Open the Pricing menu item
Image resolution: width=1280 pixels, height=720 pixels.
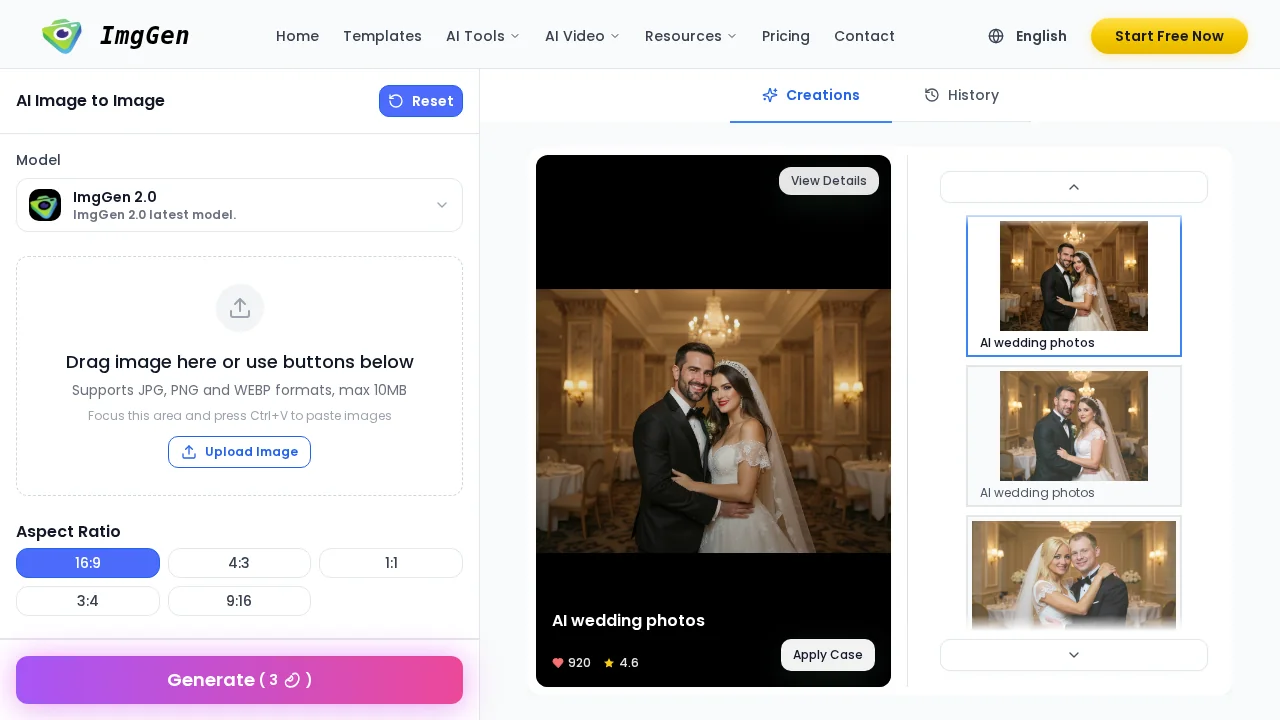(786, 36)
